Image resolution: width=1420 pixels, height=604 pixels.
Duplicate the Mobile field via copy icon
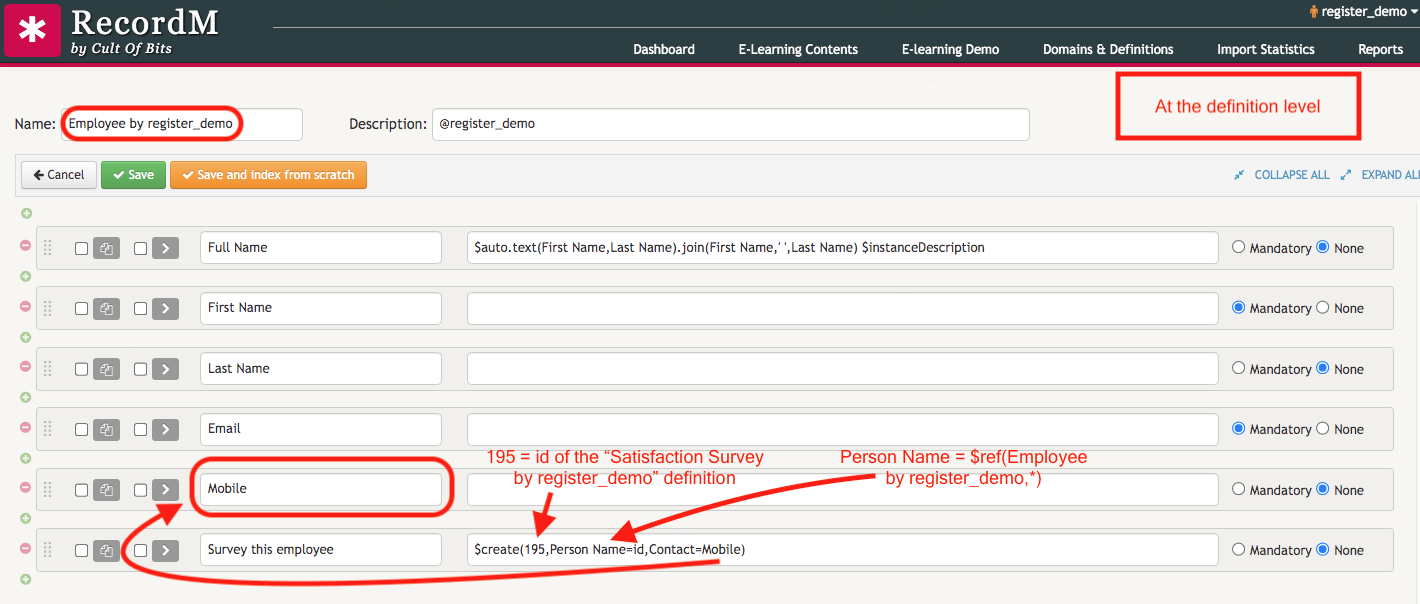[106, 490]
